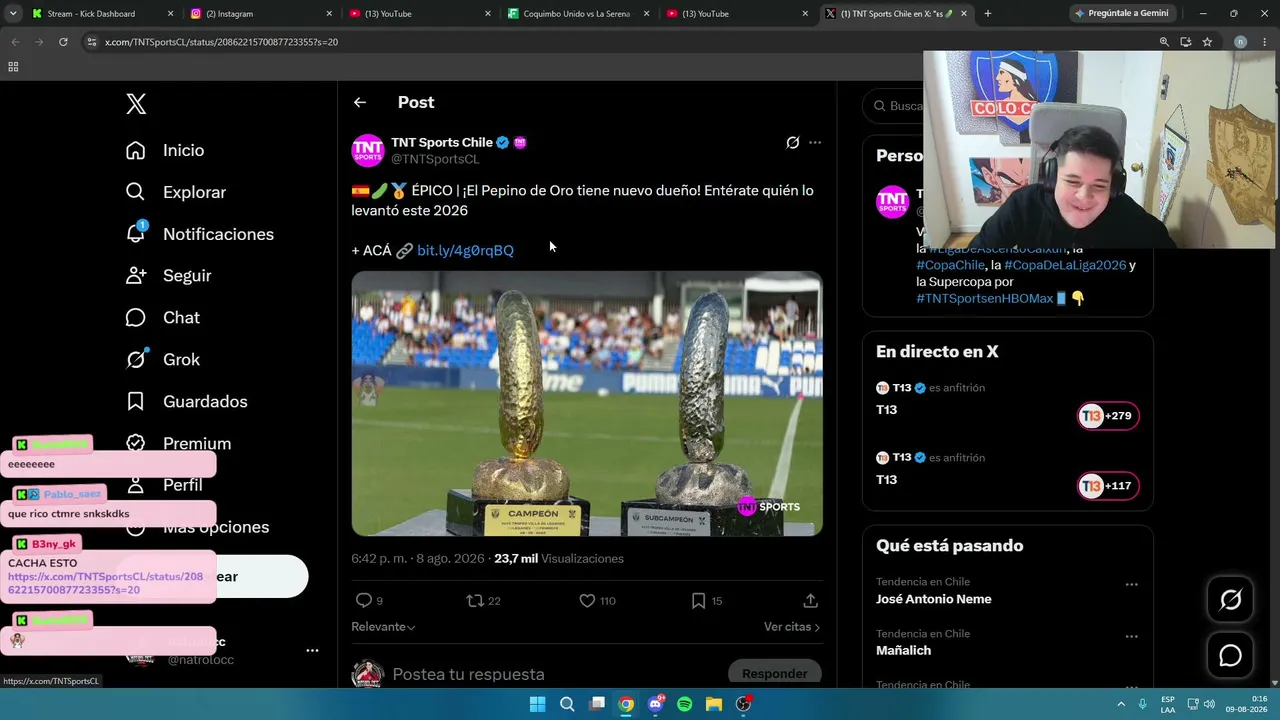
Task: Reload the page in Chrome
Action: click(63, 42)
